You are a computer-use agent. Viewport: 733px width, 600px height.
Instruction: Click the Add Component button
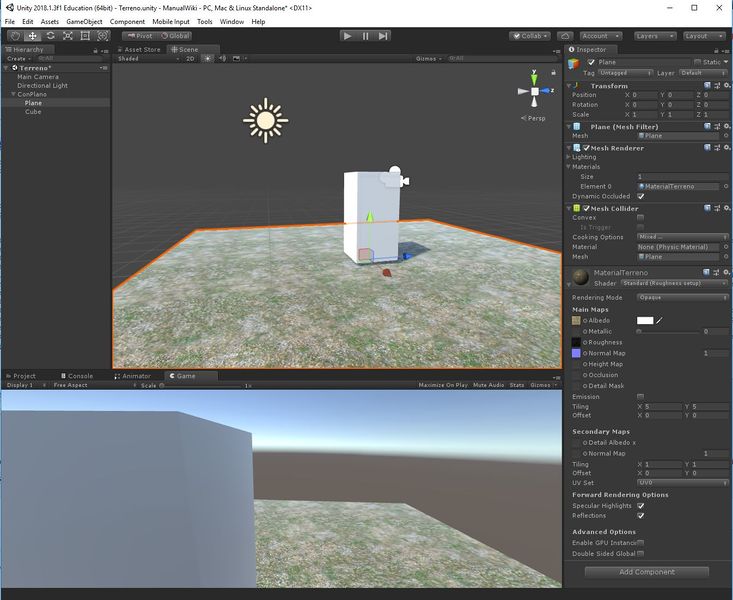(647, 571)
